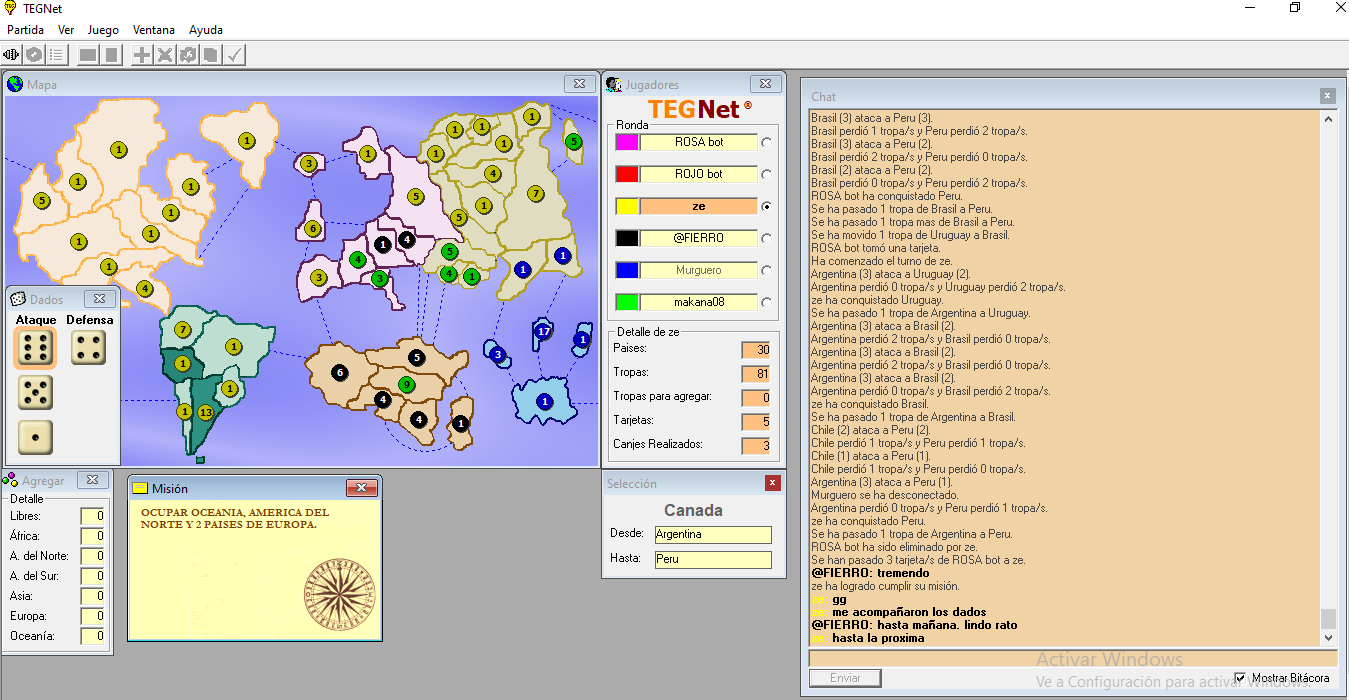Click the attack die showing five

pos(36,392)
